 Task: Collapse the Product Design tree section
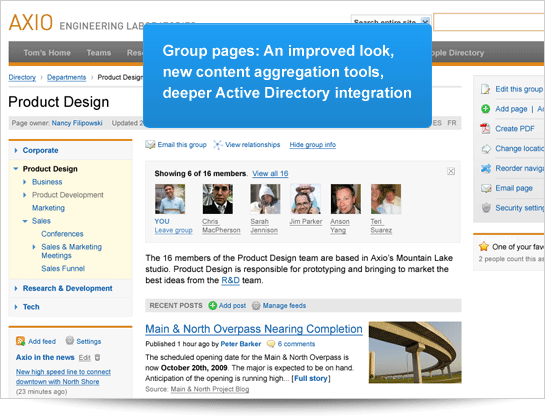click(x=16, y=169)
